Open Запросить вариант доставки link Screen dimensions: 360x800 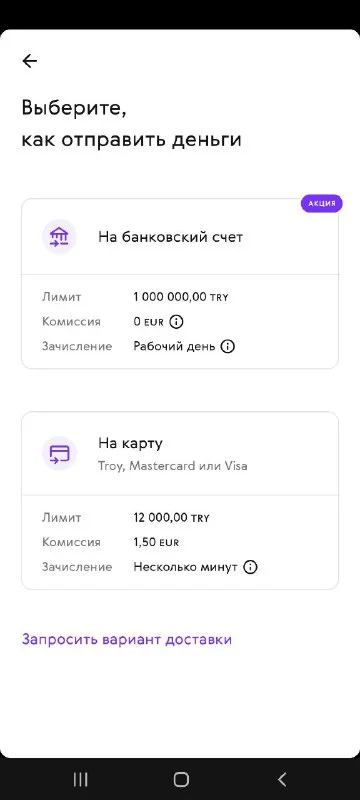point(126,639)
